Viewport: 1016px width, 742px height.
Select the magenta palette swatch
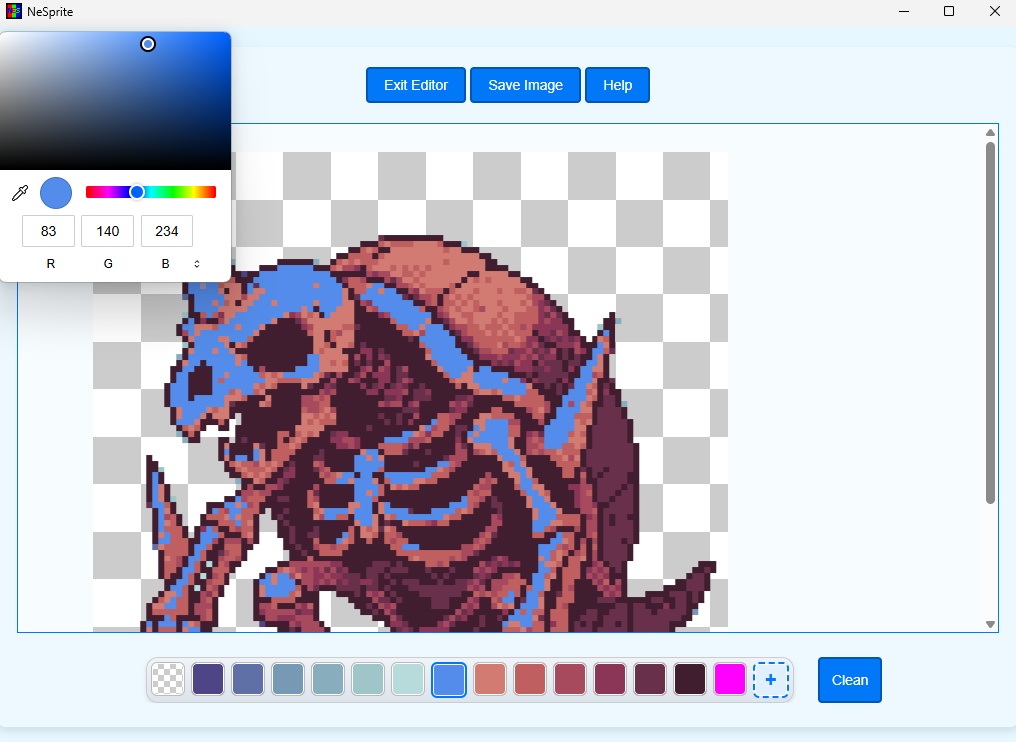pyautogui.click(x=730, y=680)
